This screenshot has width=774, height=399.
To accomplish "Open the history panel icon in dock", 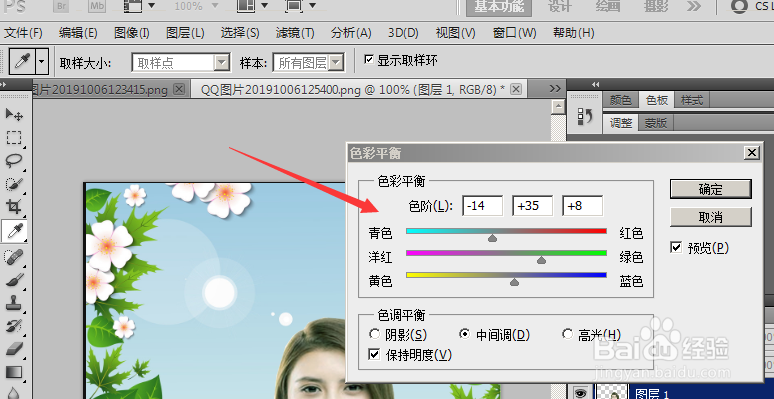I will pos(585,117).
